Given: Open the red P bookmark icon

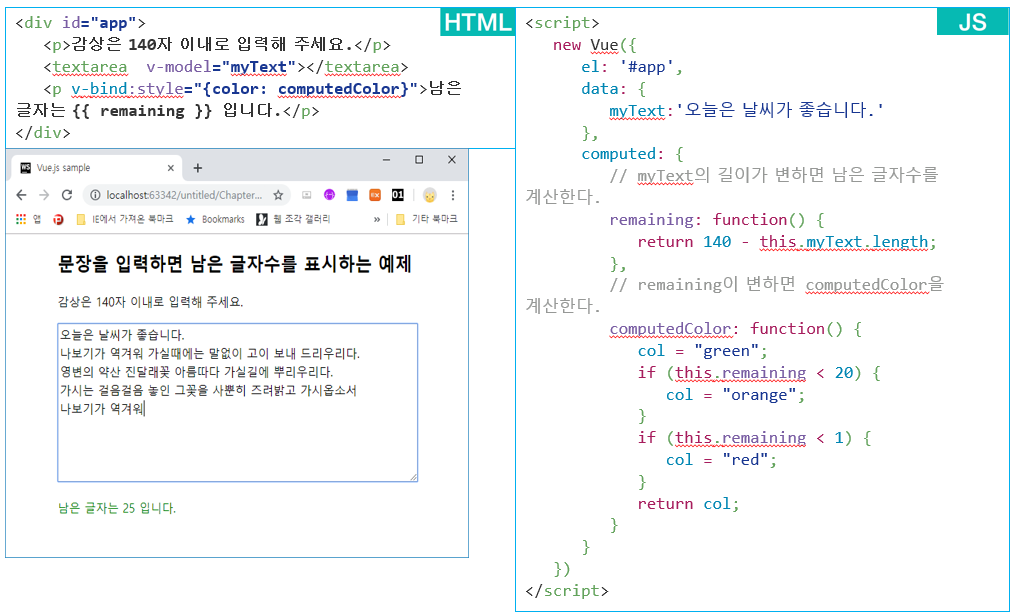Looking at the screenshot, I should coord(58,220).
